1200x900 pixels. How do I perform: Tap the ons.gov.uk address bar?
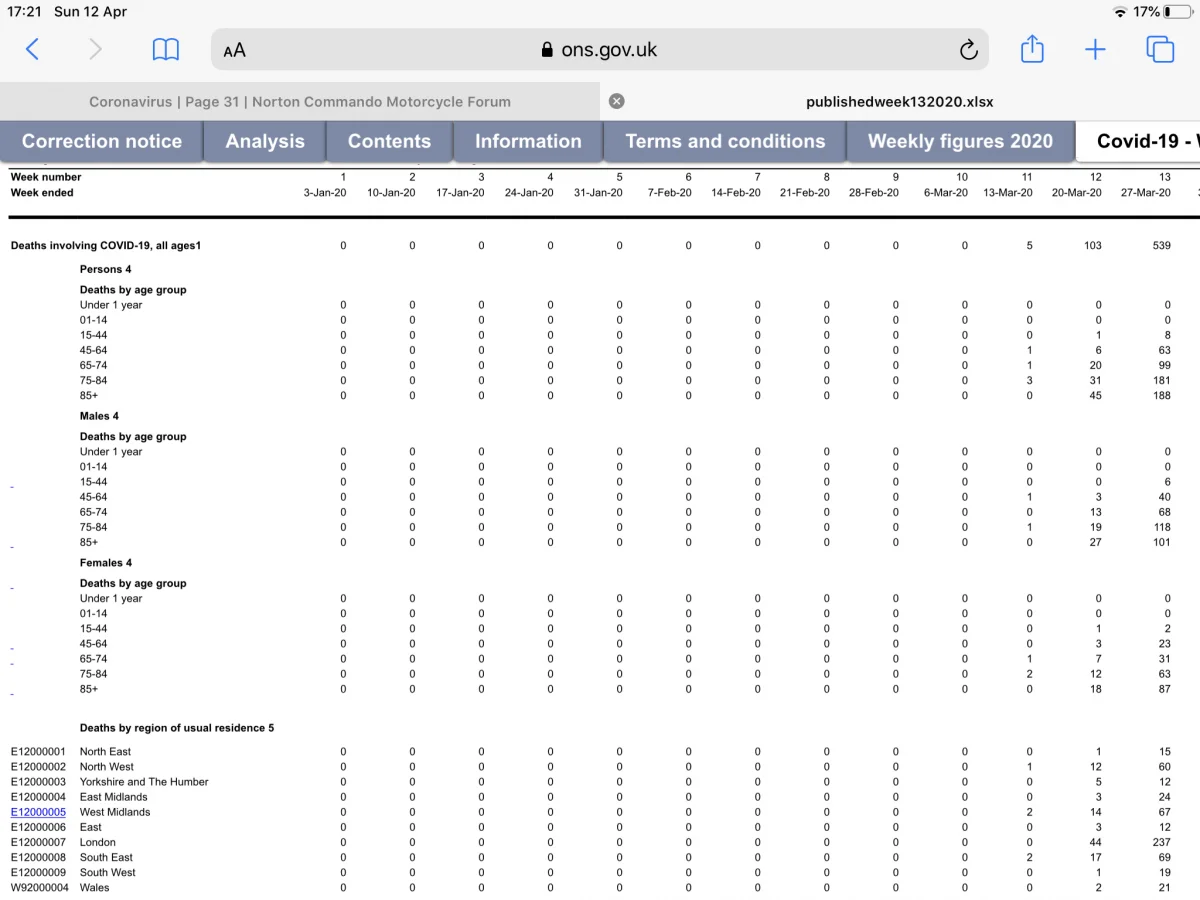click(600, 50)
